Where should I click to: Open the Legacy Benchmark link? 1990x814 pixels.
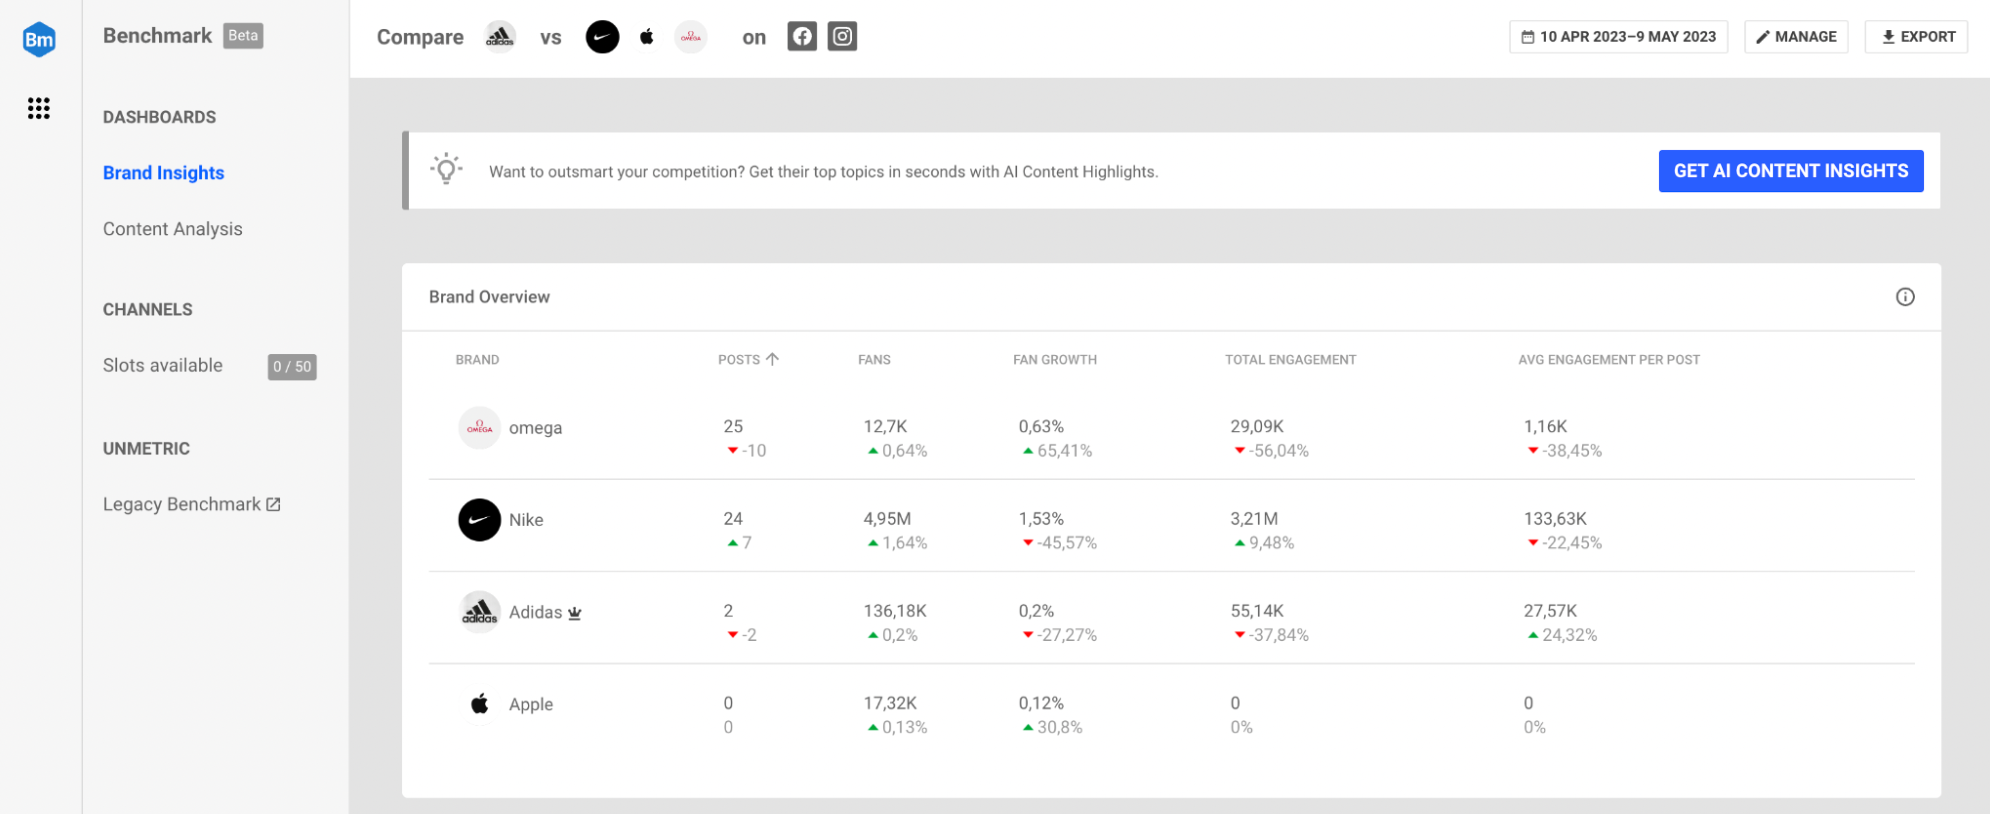(192, 504)
